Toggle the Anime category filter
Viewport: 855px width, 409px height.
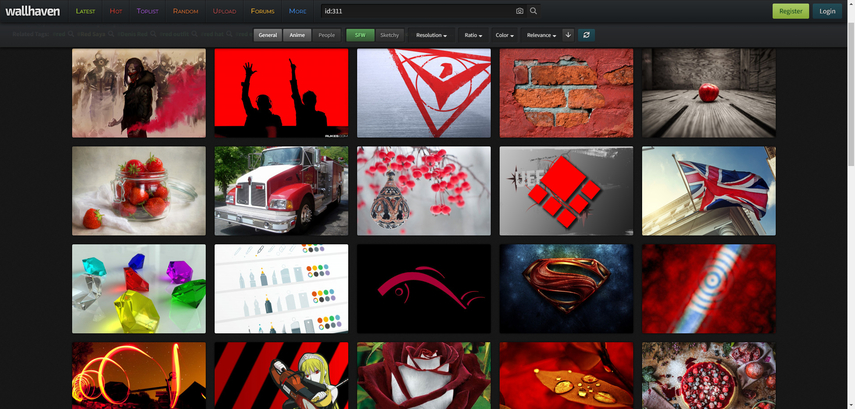(x=297, y=35)
